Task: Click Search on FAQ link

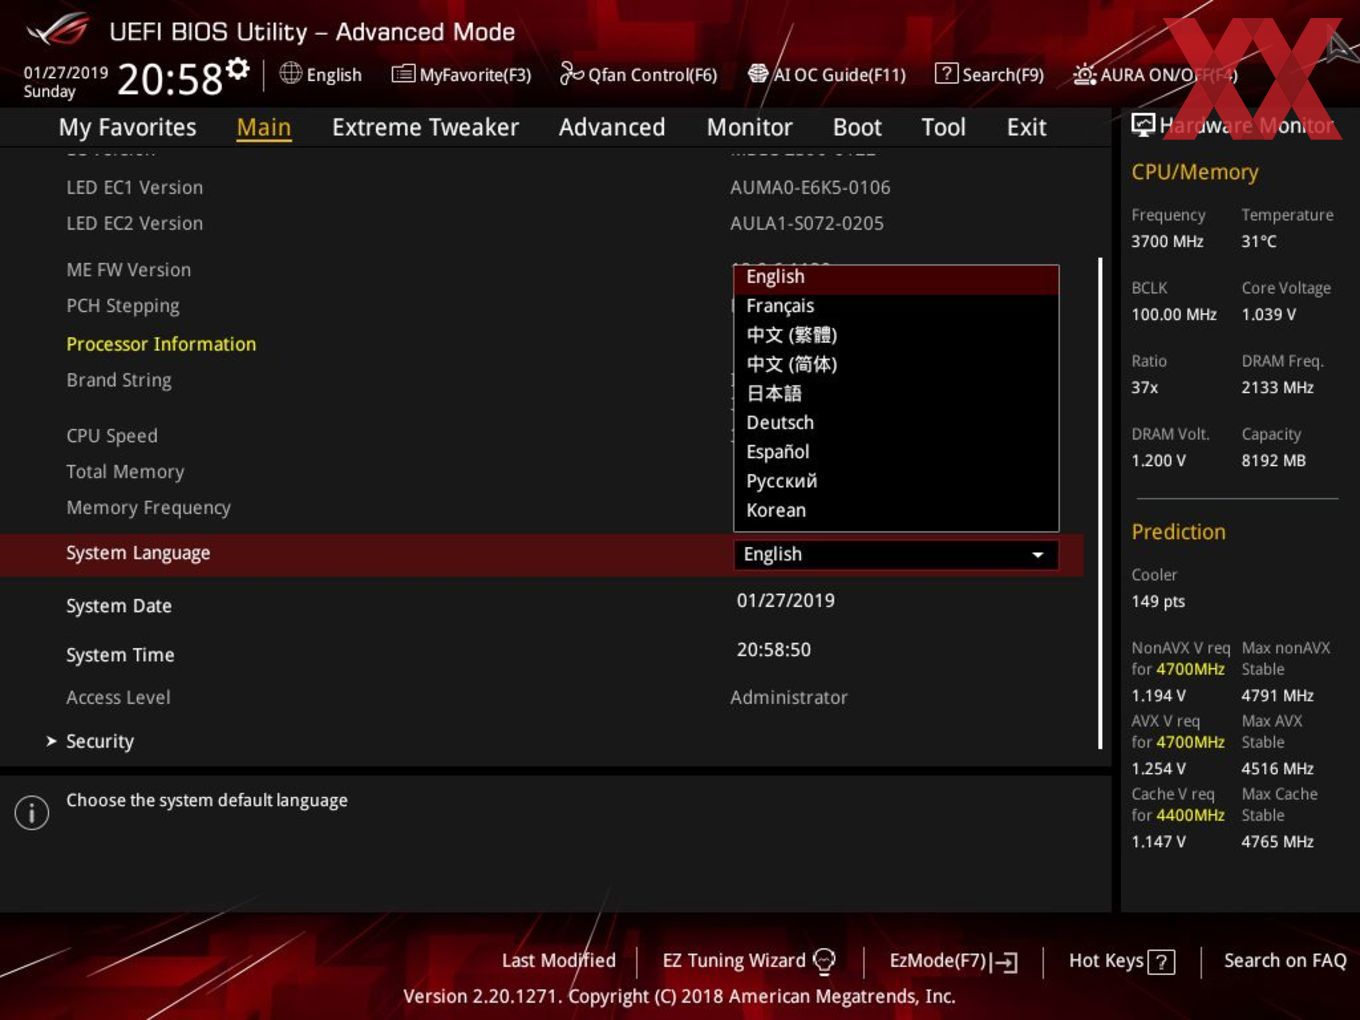Action: point(1285,960)
